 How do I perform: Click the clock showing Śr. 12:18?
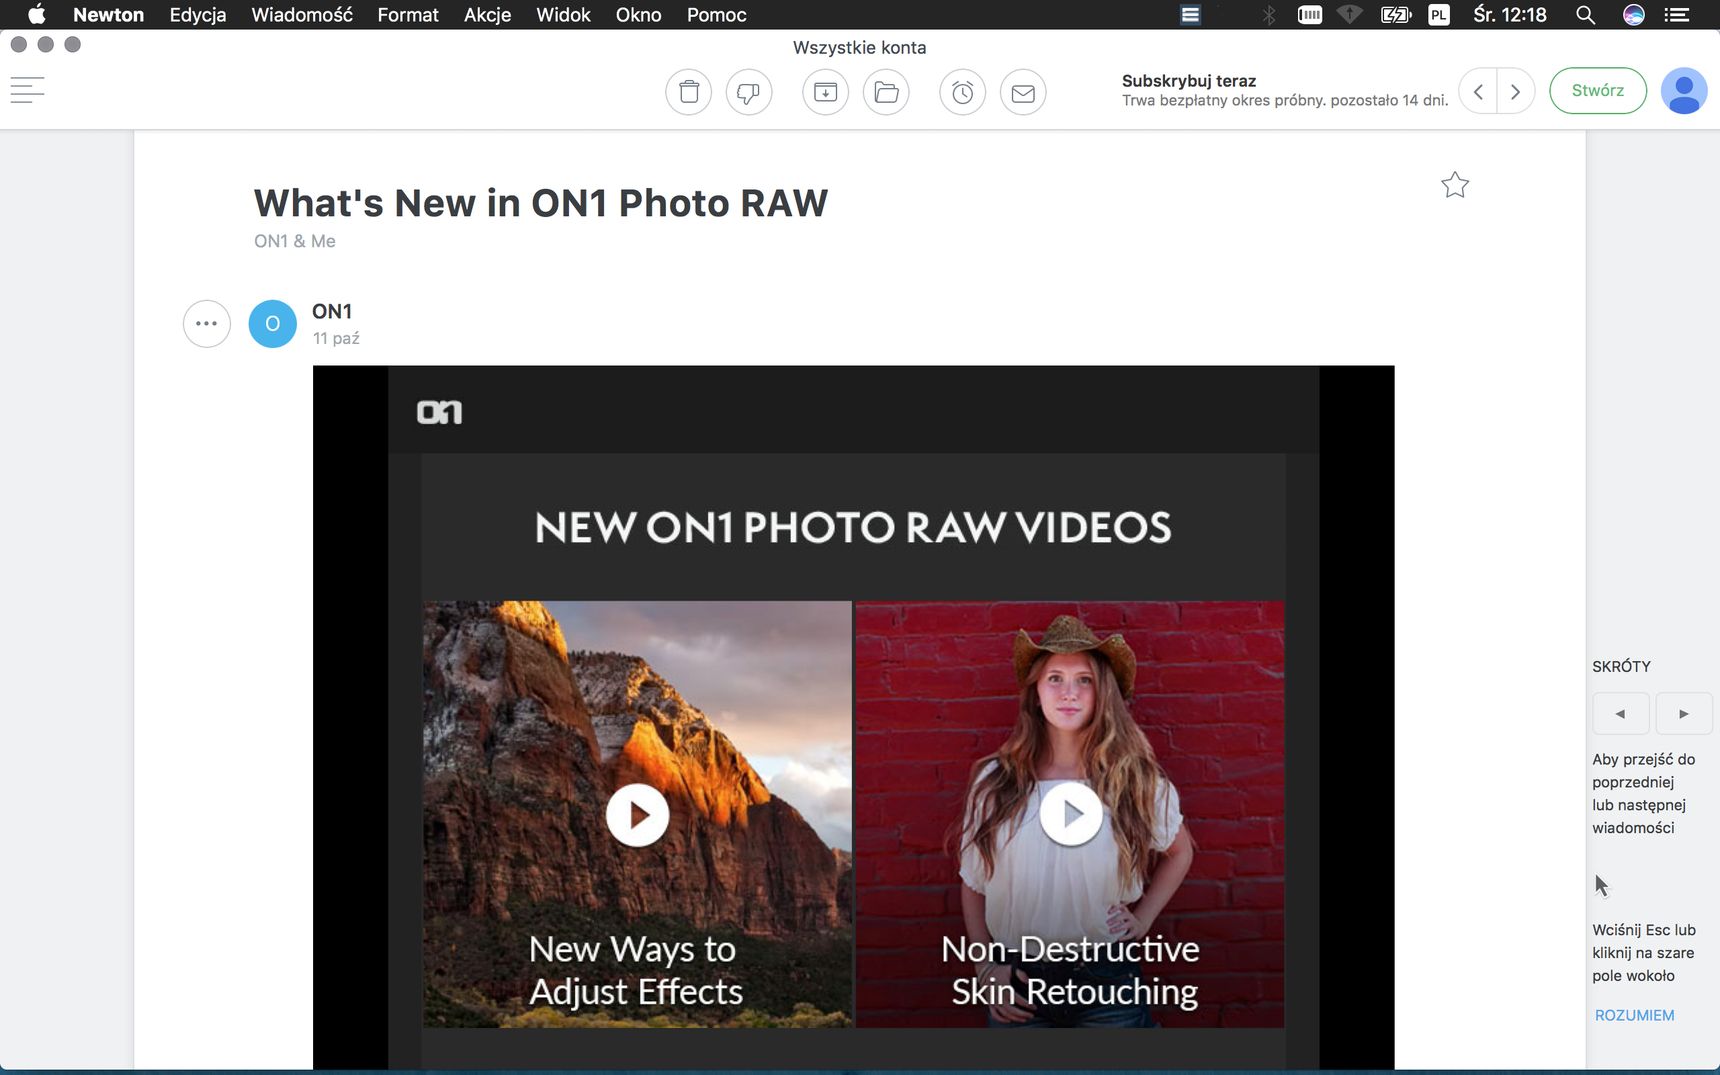[1510, 15]
